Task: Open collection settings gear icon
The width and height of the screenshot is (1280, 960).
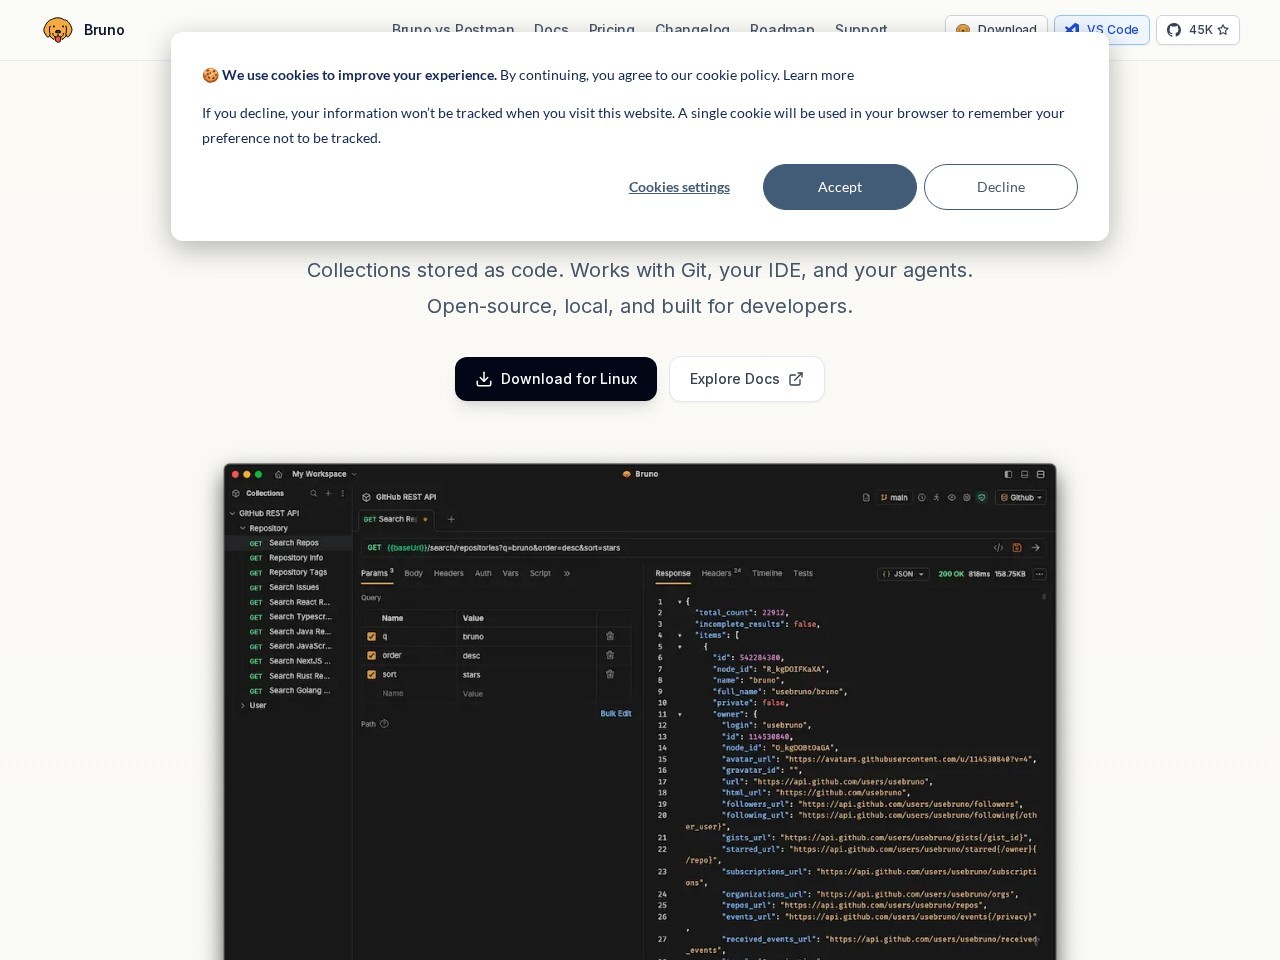Action: (x=967, y=497)
